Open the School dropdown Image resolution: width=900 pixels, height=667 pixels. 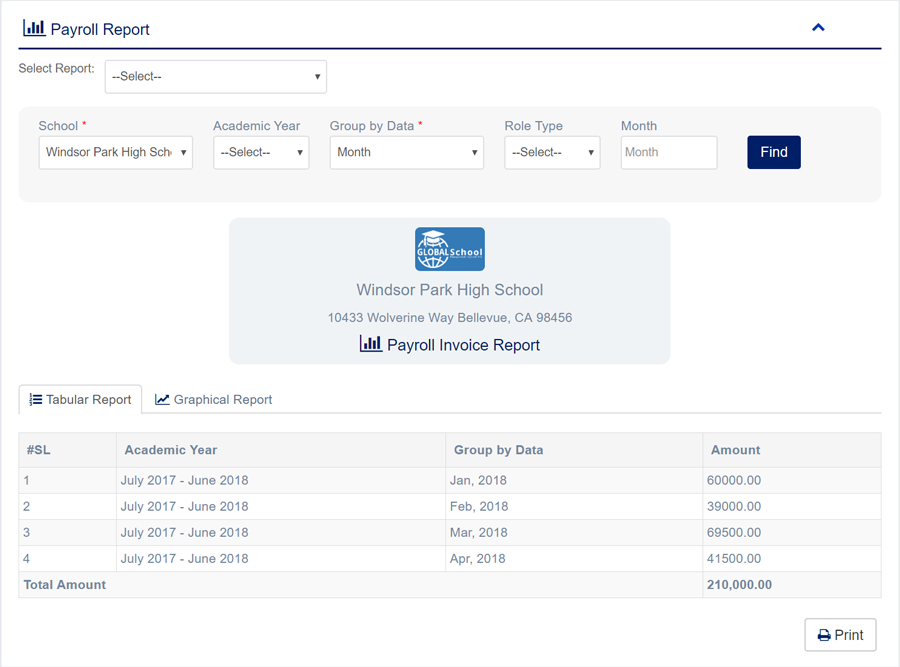tap(115, 152)
